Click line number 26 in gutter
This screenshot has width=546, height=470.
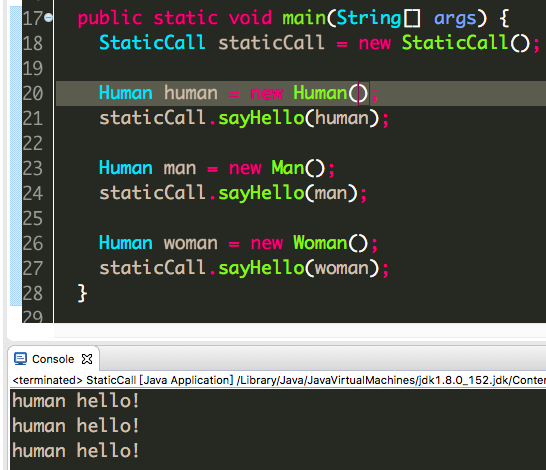point(32,243)
